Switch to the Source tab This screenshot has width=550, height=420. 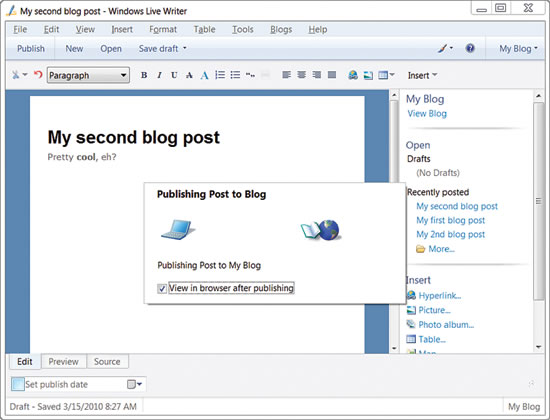pyautogui.click(x=107, y=361)
